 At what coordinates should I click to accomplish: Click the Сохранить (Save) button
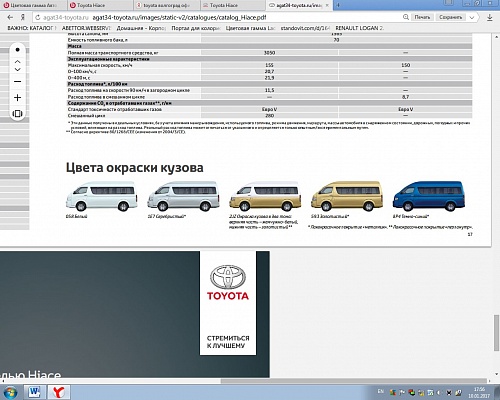(x=450, y=17)
